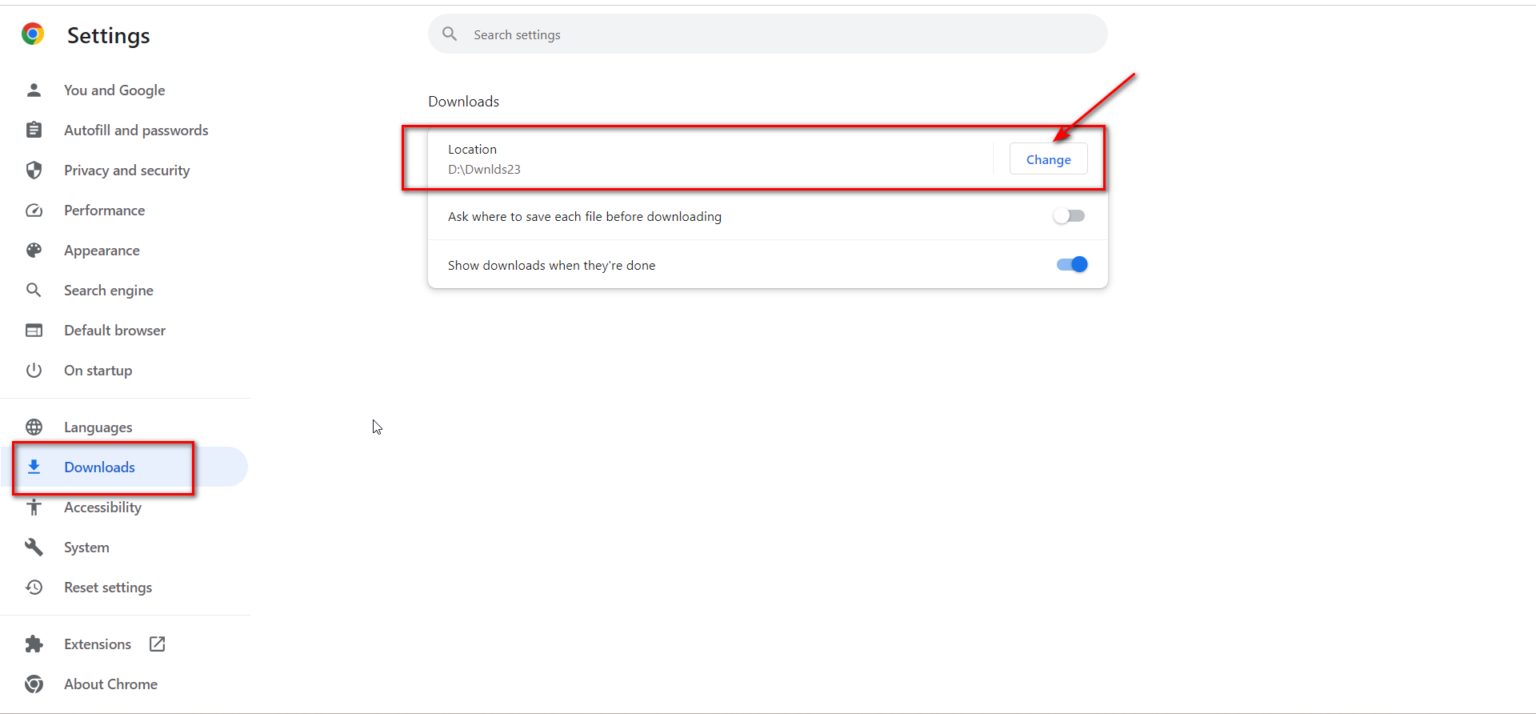Click inside the Search settings field

click(767, 33)
